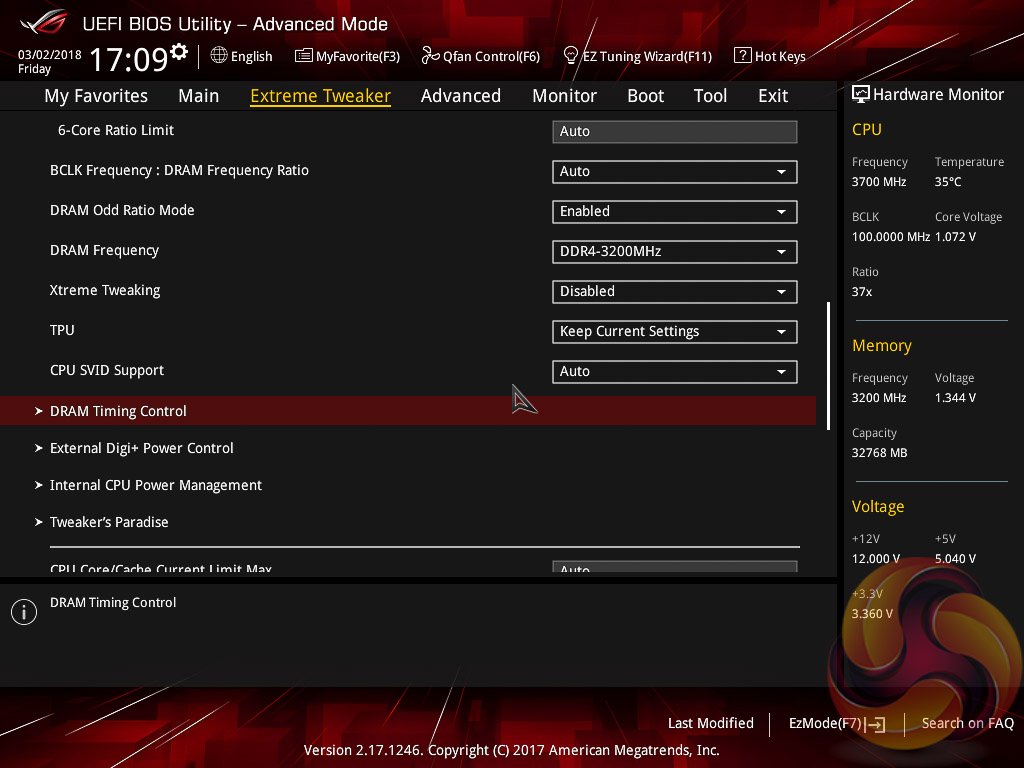Click the EzMode exit arrow icon
This screenshot has width=1024, height=768.
(876, 724)
